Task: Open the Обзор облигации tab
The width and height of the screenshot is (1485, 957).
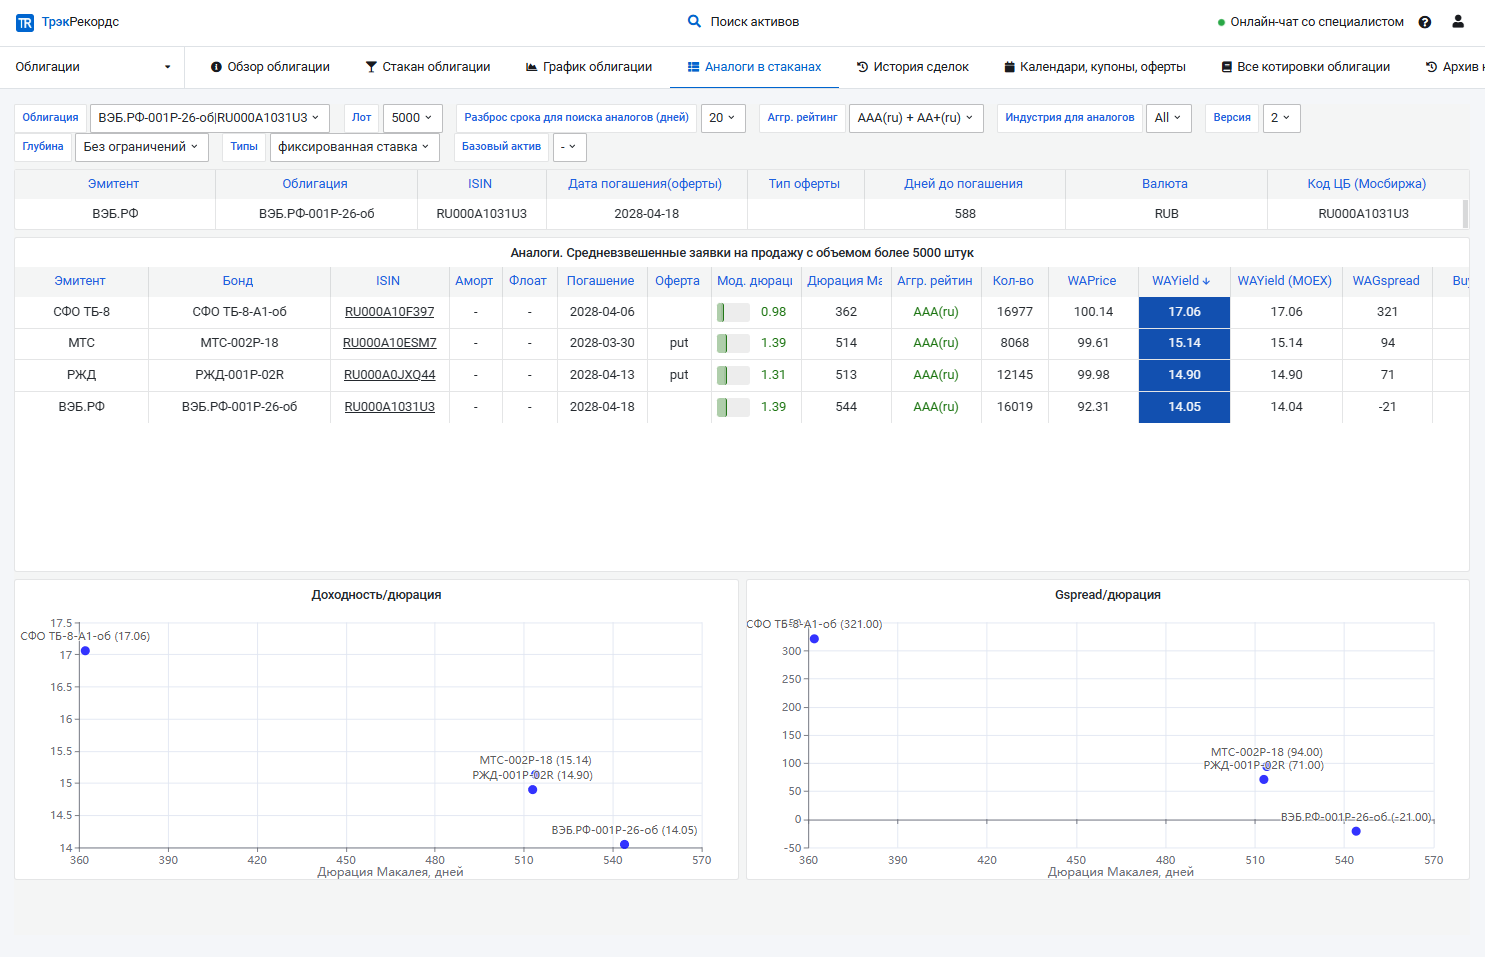Action: [x=270, y=67]
